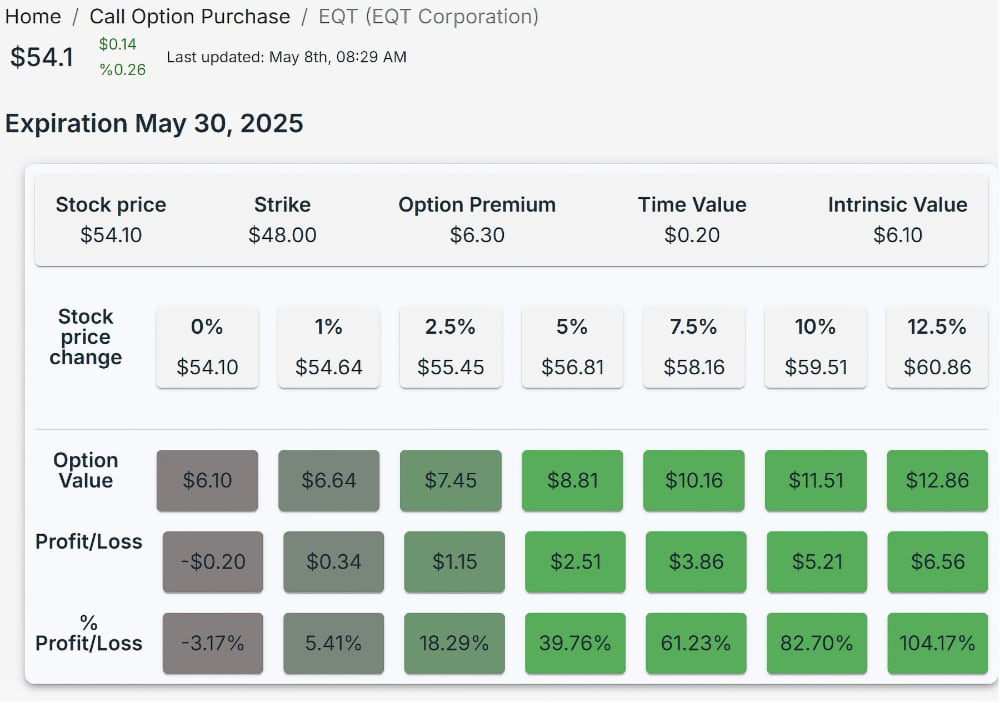The height and width of the screenshot is (703, 1000).
Task: Open the Call Option Purchase breadcrumb
Action: coord(190,16)
